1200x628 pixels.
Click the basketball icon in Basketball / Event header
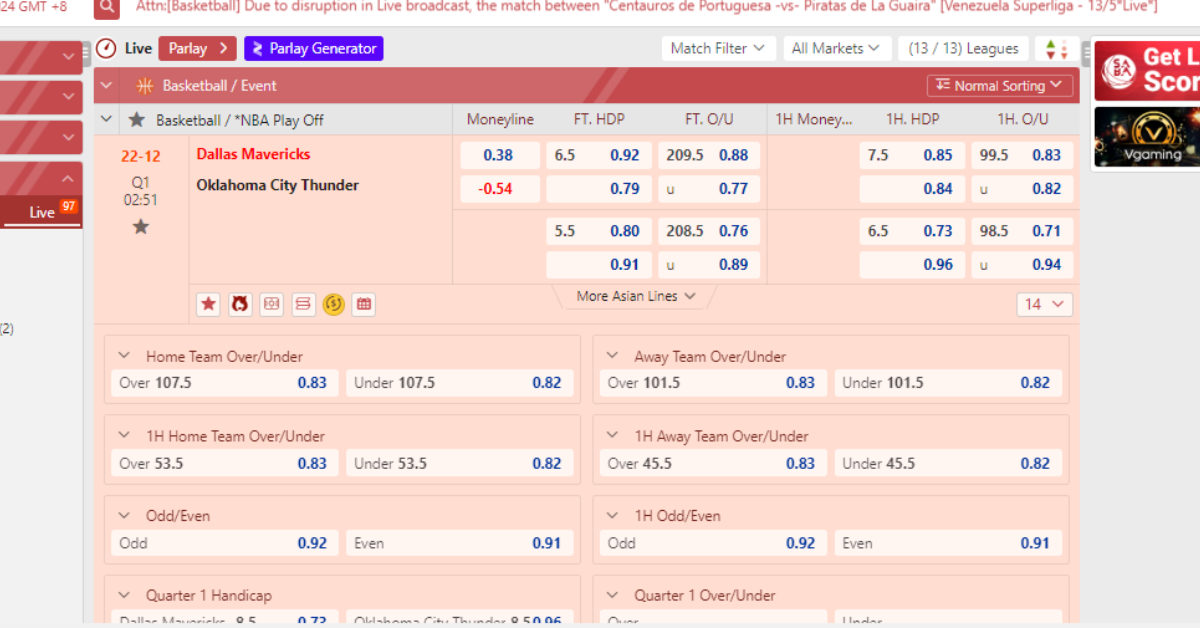pos(145,86)
